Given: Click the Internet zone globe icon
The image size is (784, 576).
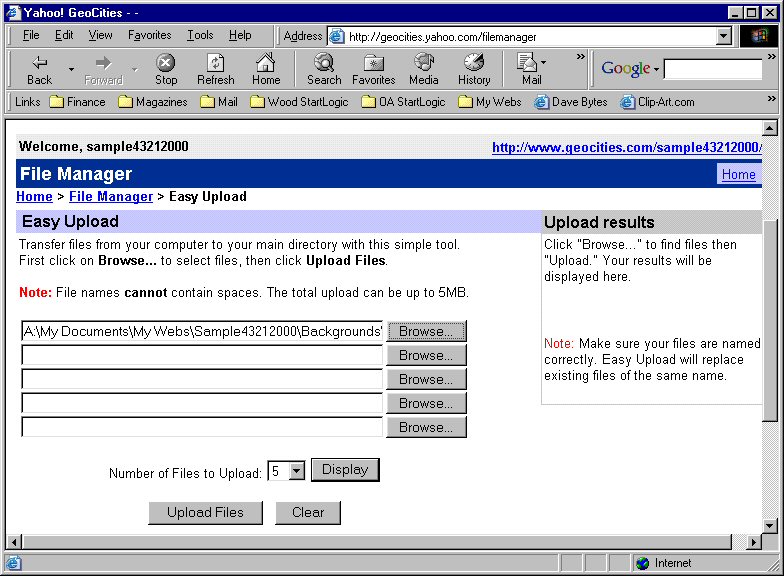Looking at the screenshot, I should [642, 563].
